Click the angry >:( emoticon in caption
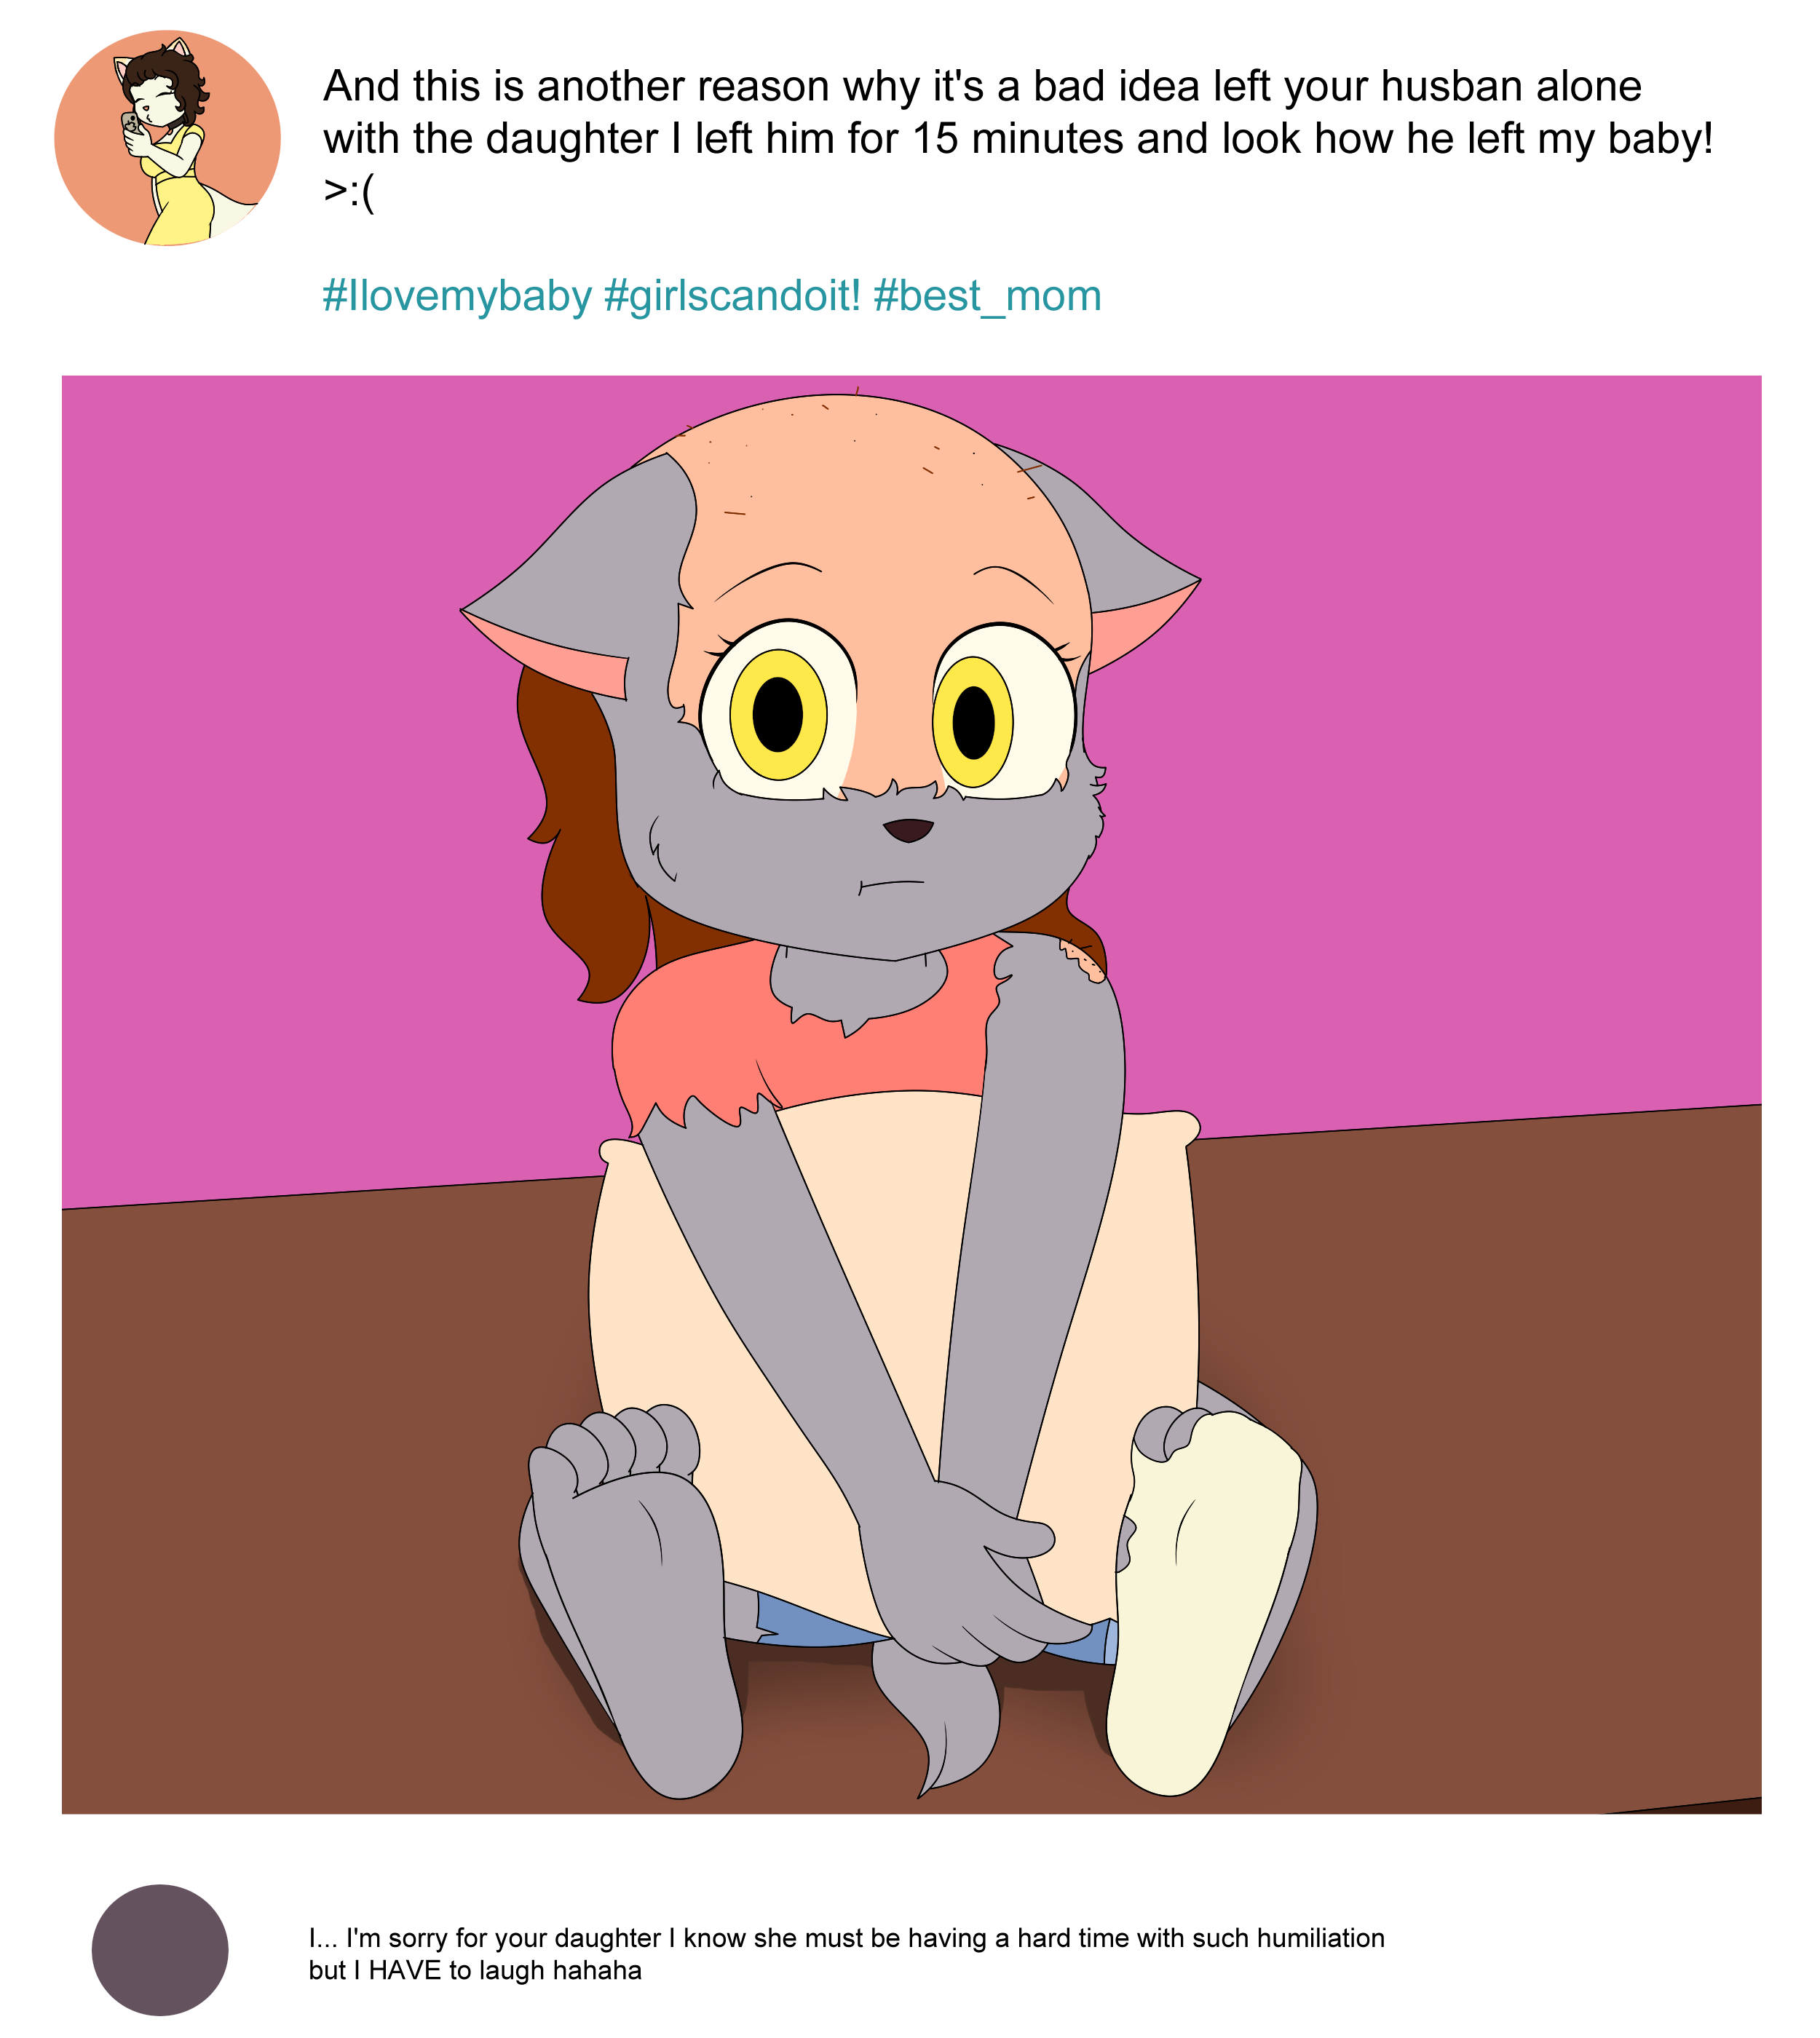Screen dimensions: 1820x2038 349,192
